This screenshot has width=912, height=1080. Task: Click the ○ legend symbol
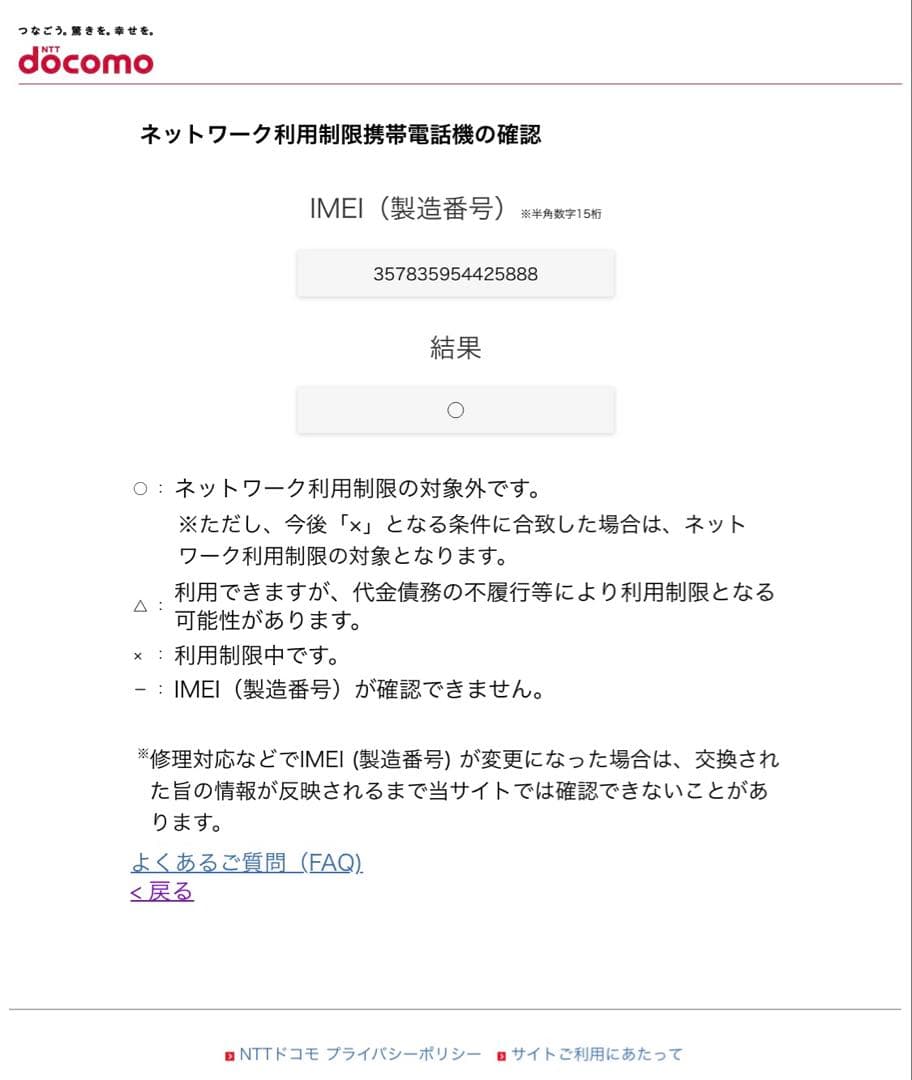[140, 488]
